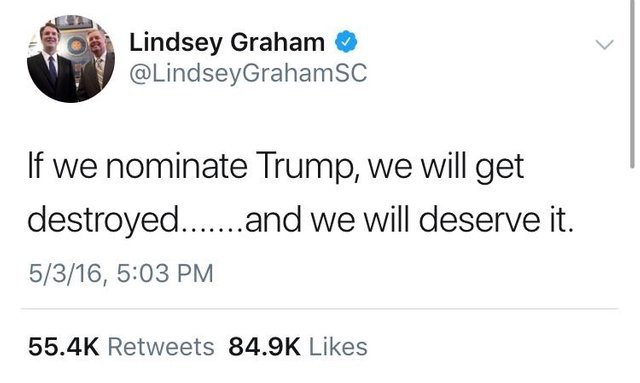
Task: Open Lindsey Graham's profile picture
Action: pos(71,58)
